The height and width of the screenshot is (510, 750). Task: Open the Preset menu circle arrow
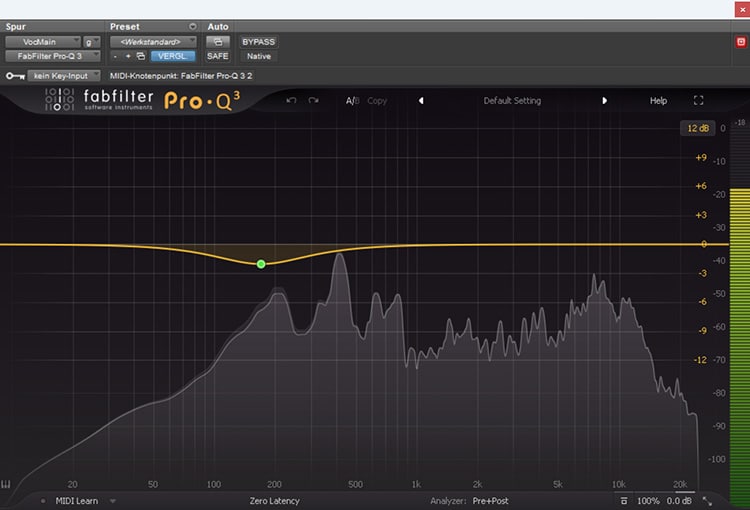click(192, 27)
